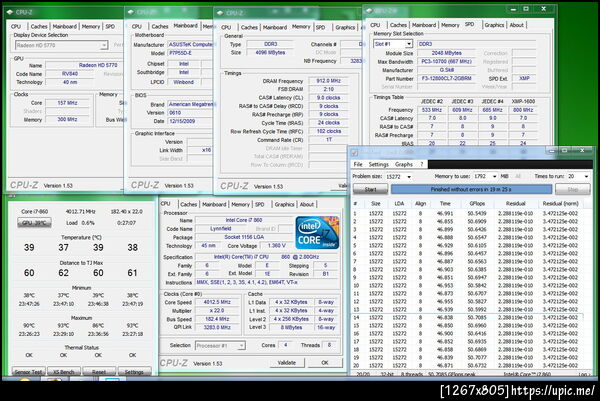Click the '4012.71 MHz' reading in Real Temp

tap(82, 212)
